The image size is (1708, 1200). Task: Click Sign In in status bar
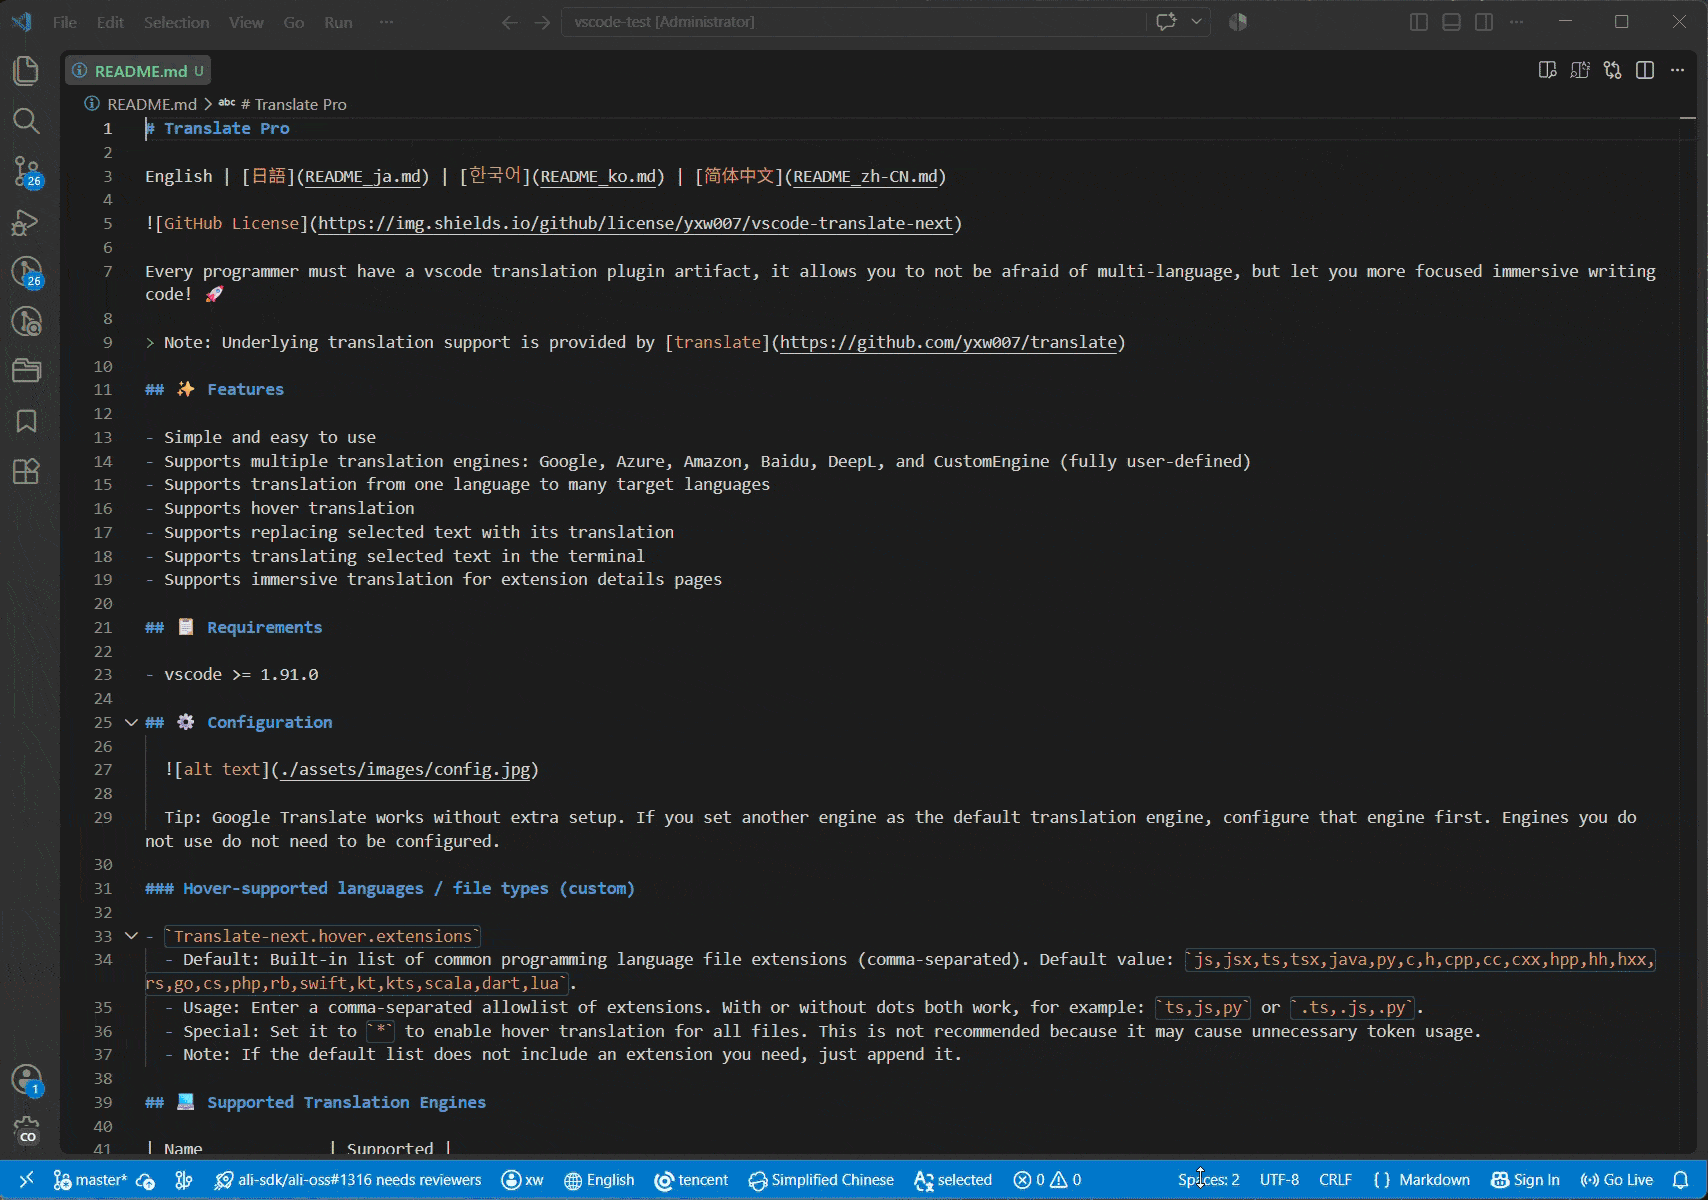click(x=1525, y=1180)
